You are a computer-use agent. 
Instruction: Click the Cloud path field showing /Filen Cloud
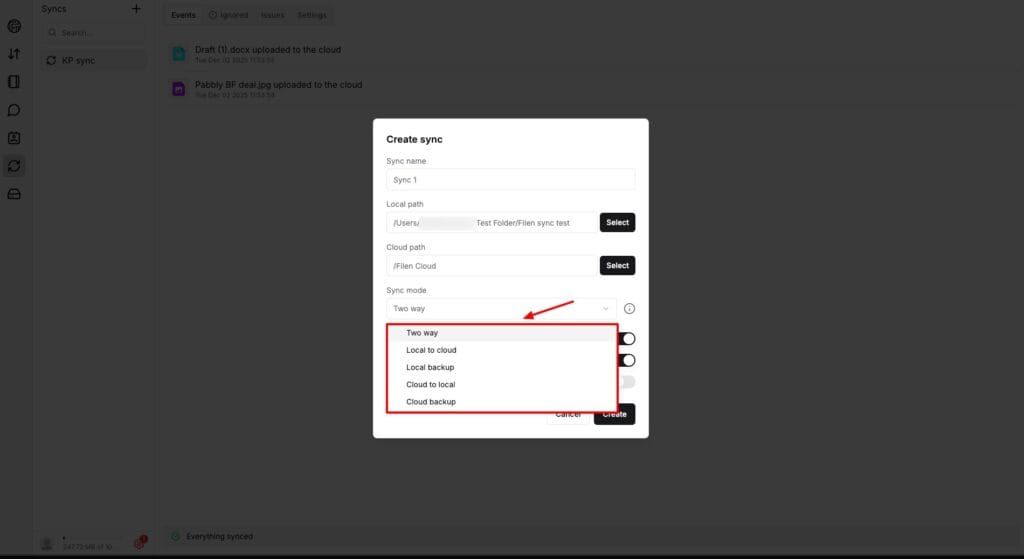click(x=491, y=266)
